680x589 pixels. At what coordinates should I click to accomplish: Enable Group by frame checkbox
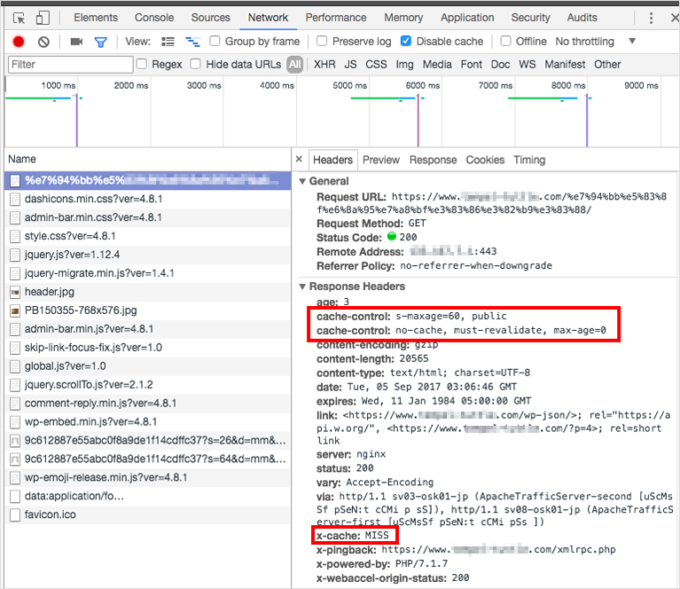[214, 41]
